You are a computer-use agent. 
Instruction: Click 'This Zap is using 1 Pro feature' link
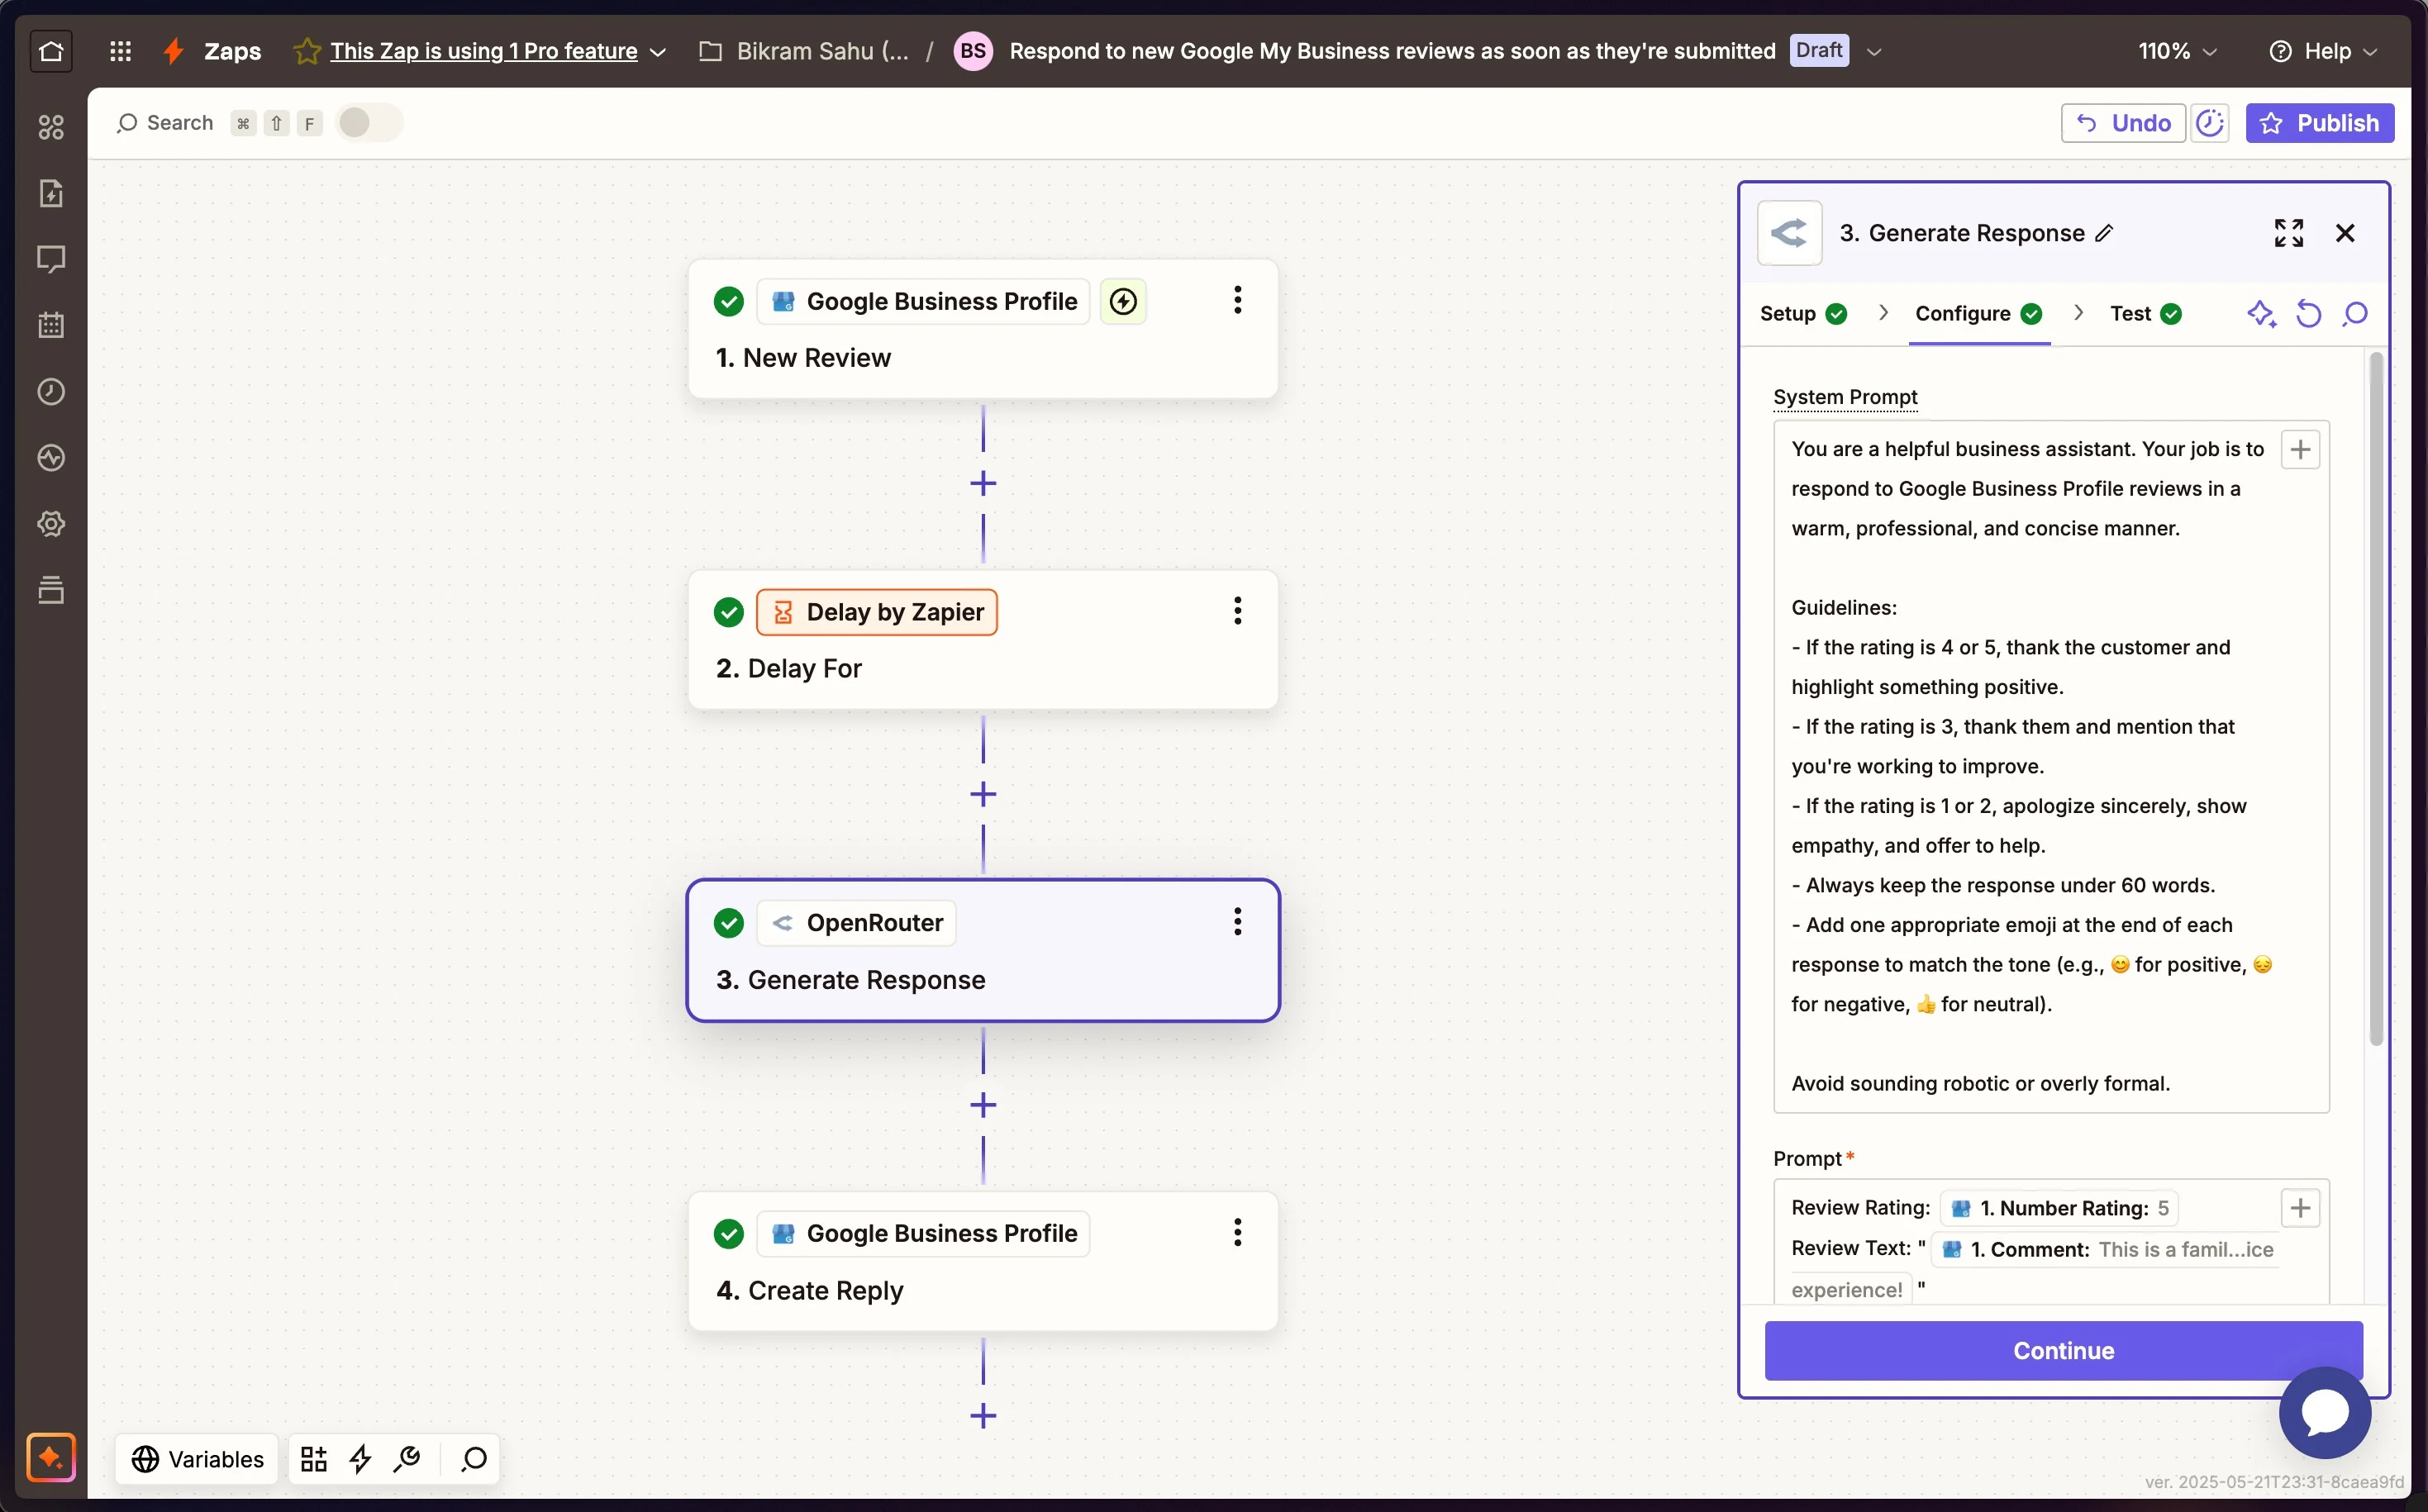coord(484,51)
